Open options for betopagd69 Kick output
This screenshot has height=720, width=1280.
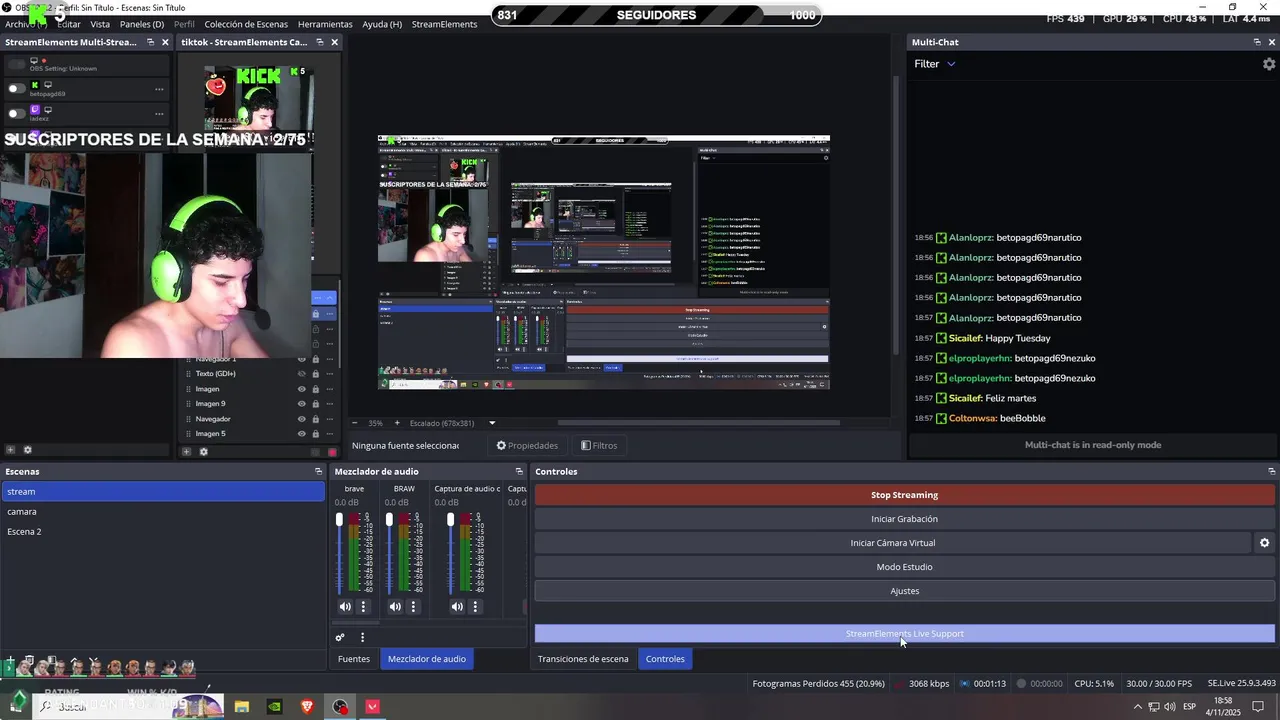tap(159, 89)
